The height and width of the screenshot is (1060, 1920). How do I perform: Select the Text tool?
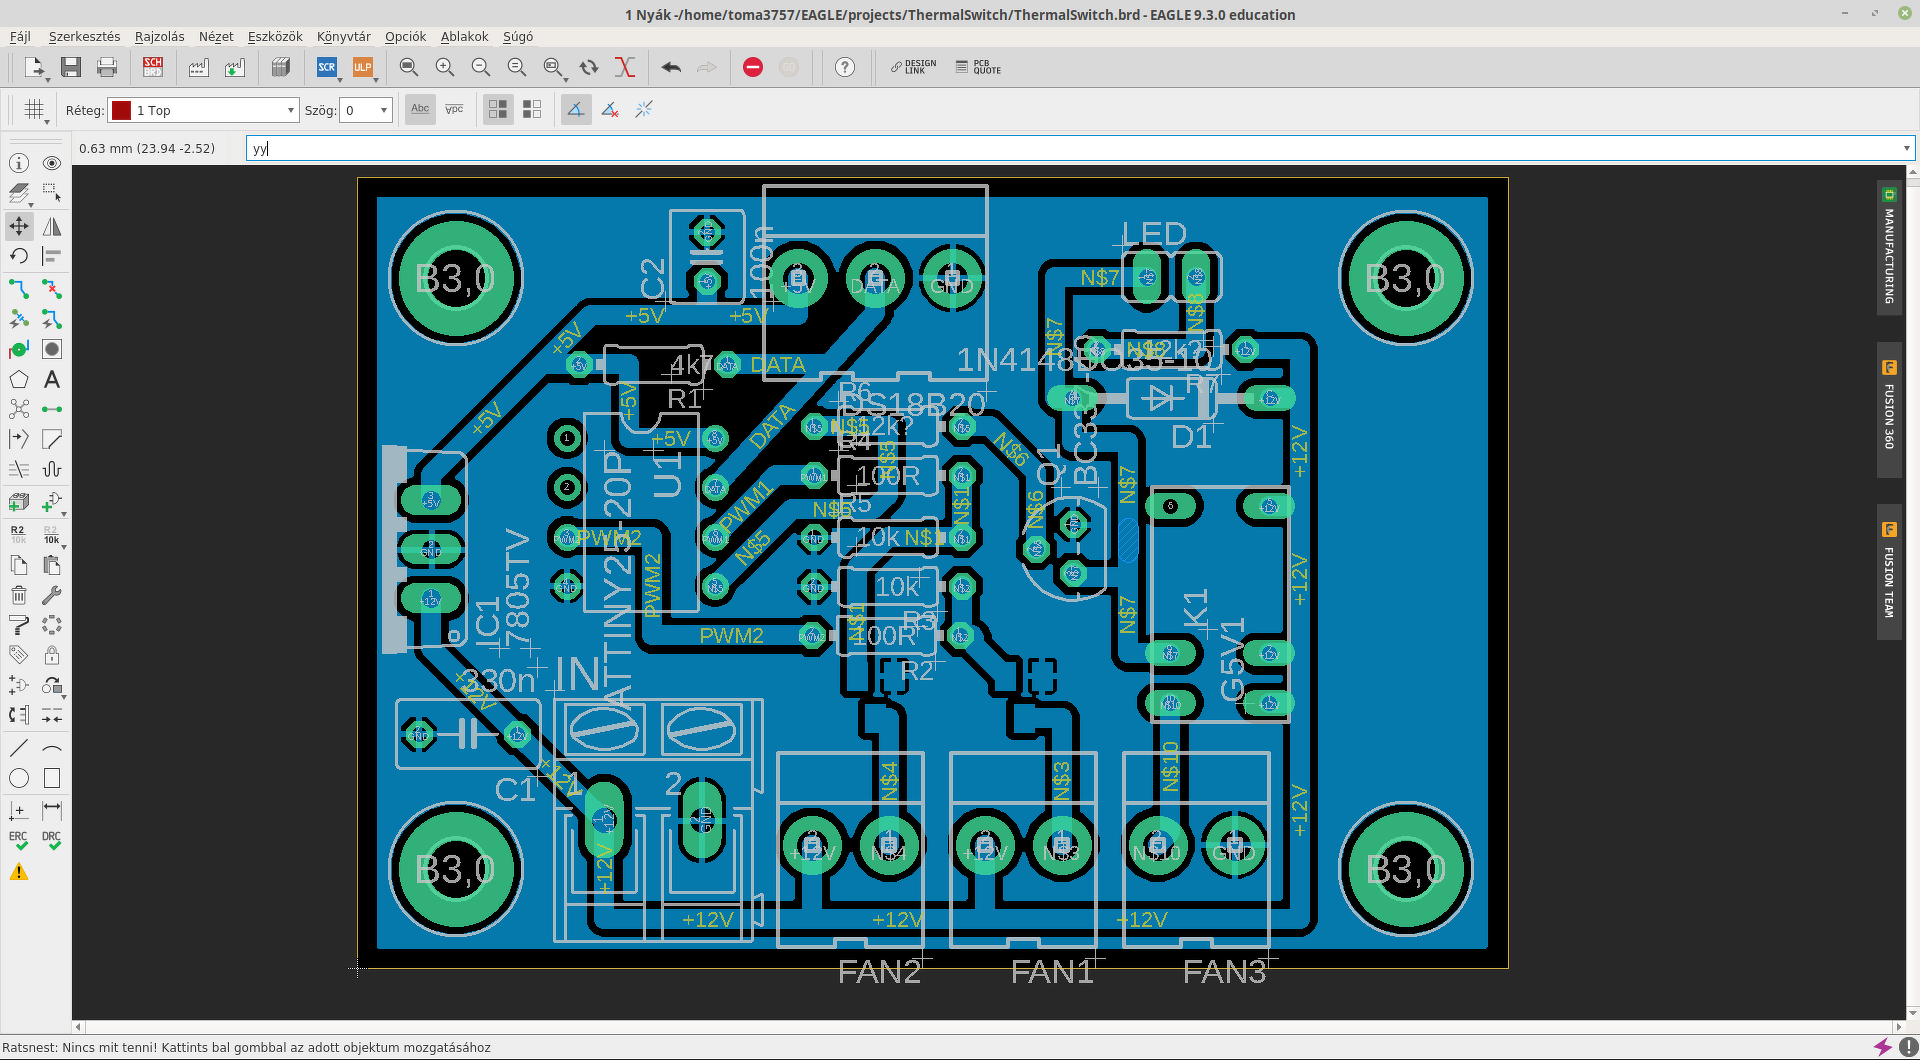tap(52, 379)
